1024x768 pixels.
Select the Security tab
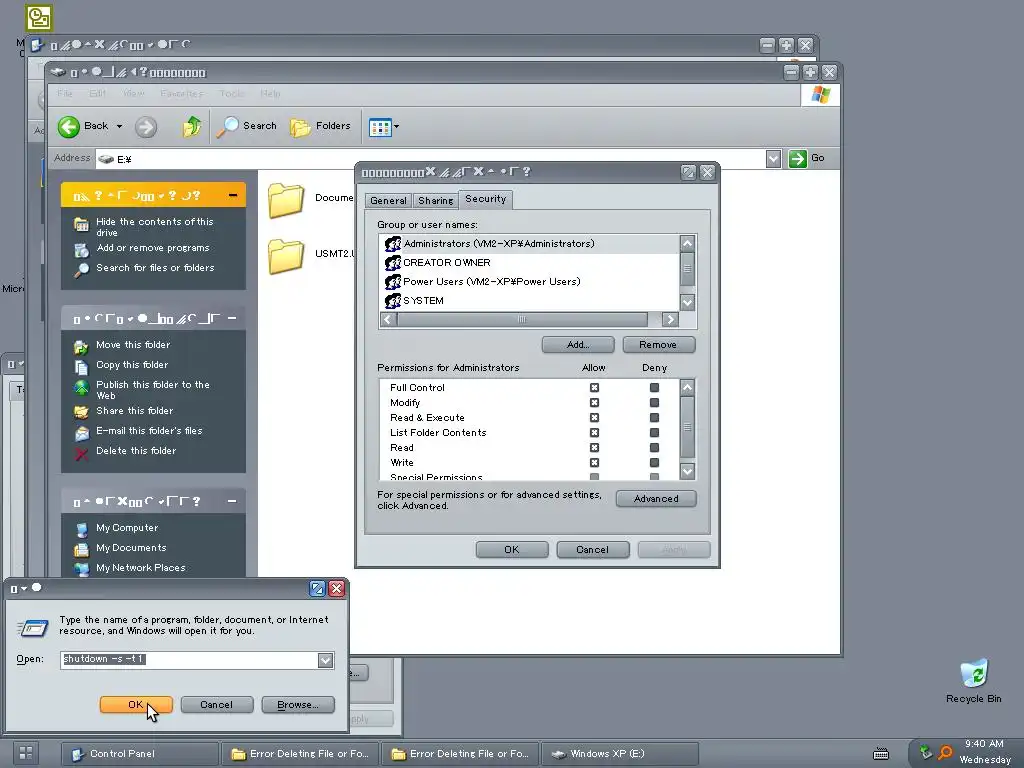tap(485, 199)
